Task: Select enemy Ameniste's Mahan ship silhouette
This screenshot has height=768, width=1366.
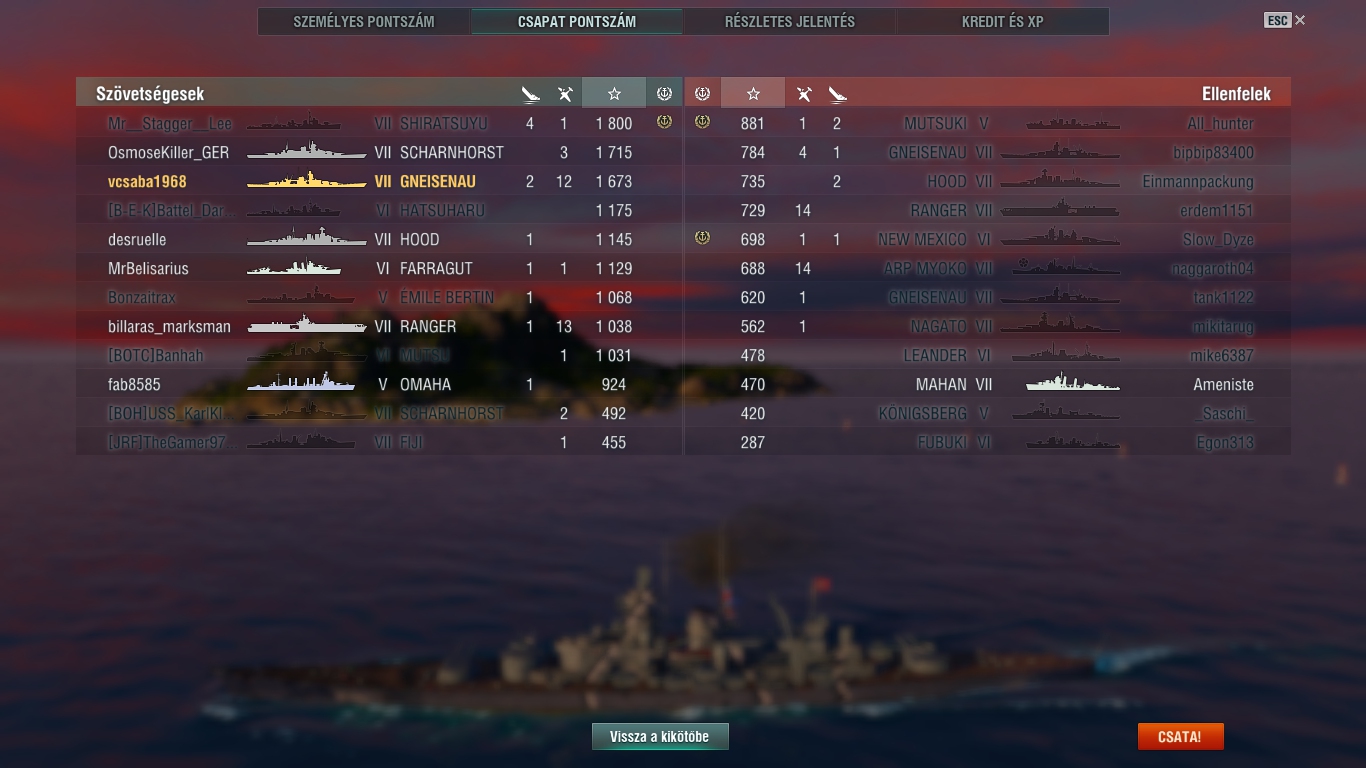Action: coord(1073,383)
